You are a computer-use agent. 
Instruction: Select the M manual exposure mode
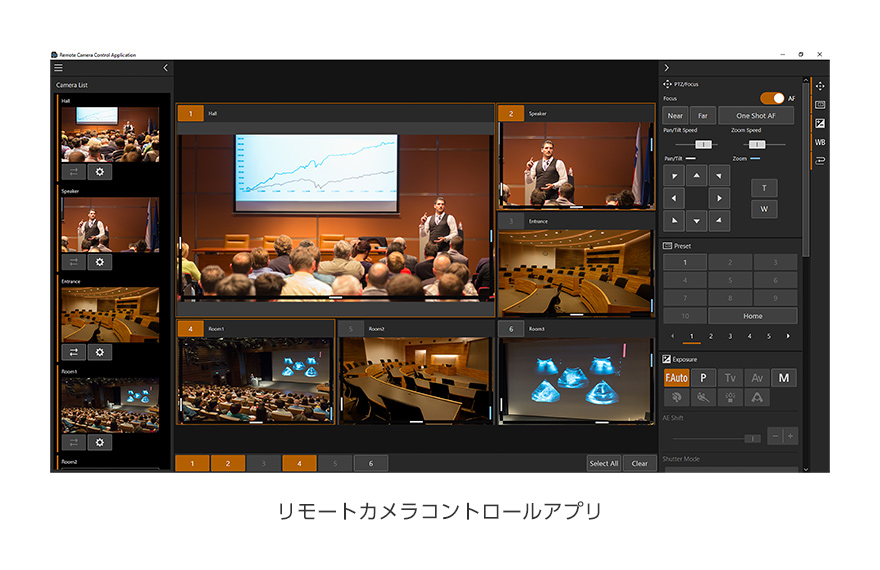tap(784, 378)
